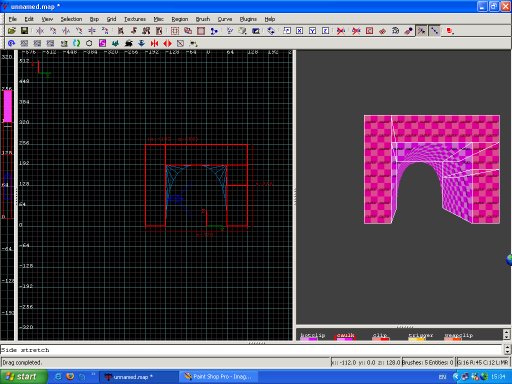Put caps on the current patch
This screenshot has width=512, height=384.
(x=408, y=31)
